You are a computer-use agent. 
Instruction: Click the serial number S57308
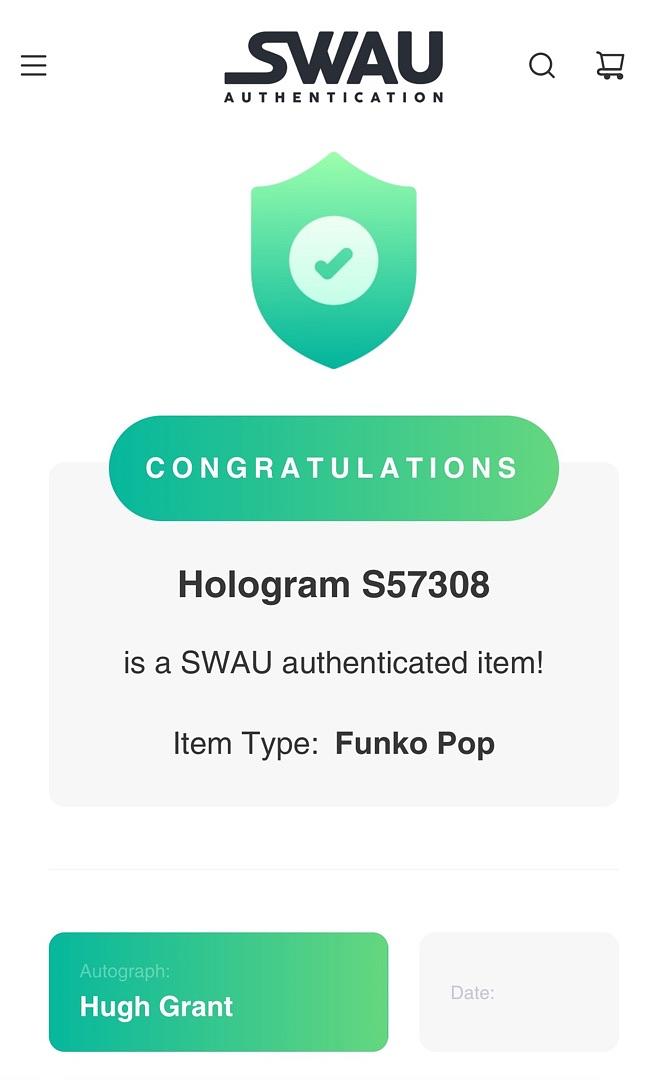point(426,585)
